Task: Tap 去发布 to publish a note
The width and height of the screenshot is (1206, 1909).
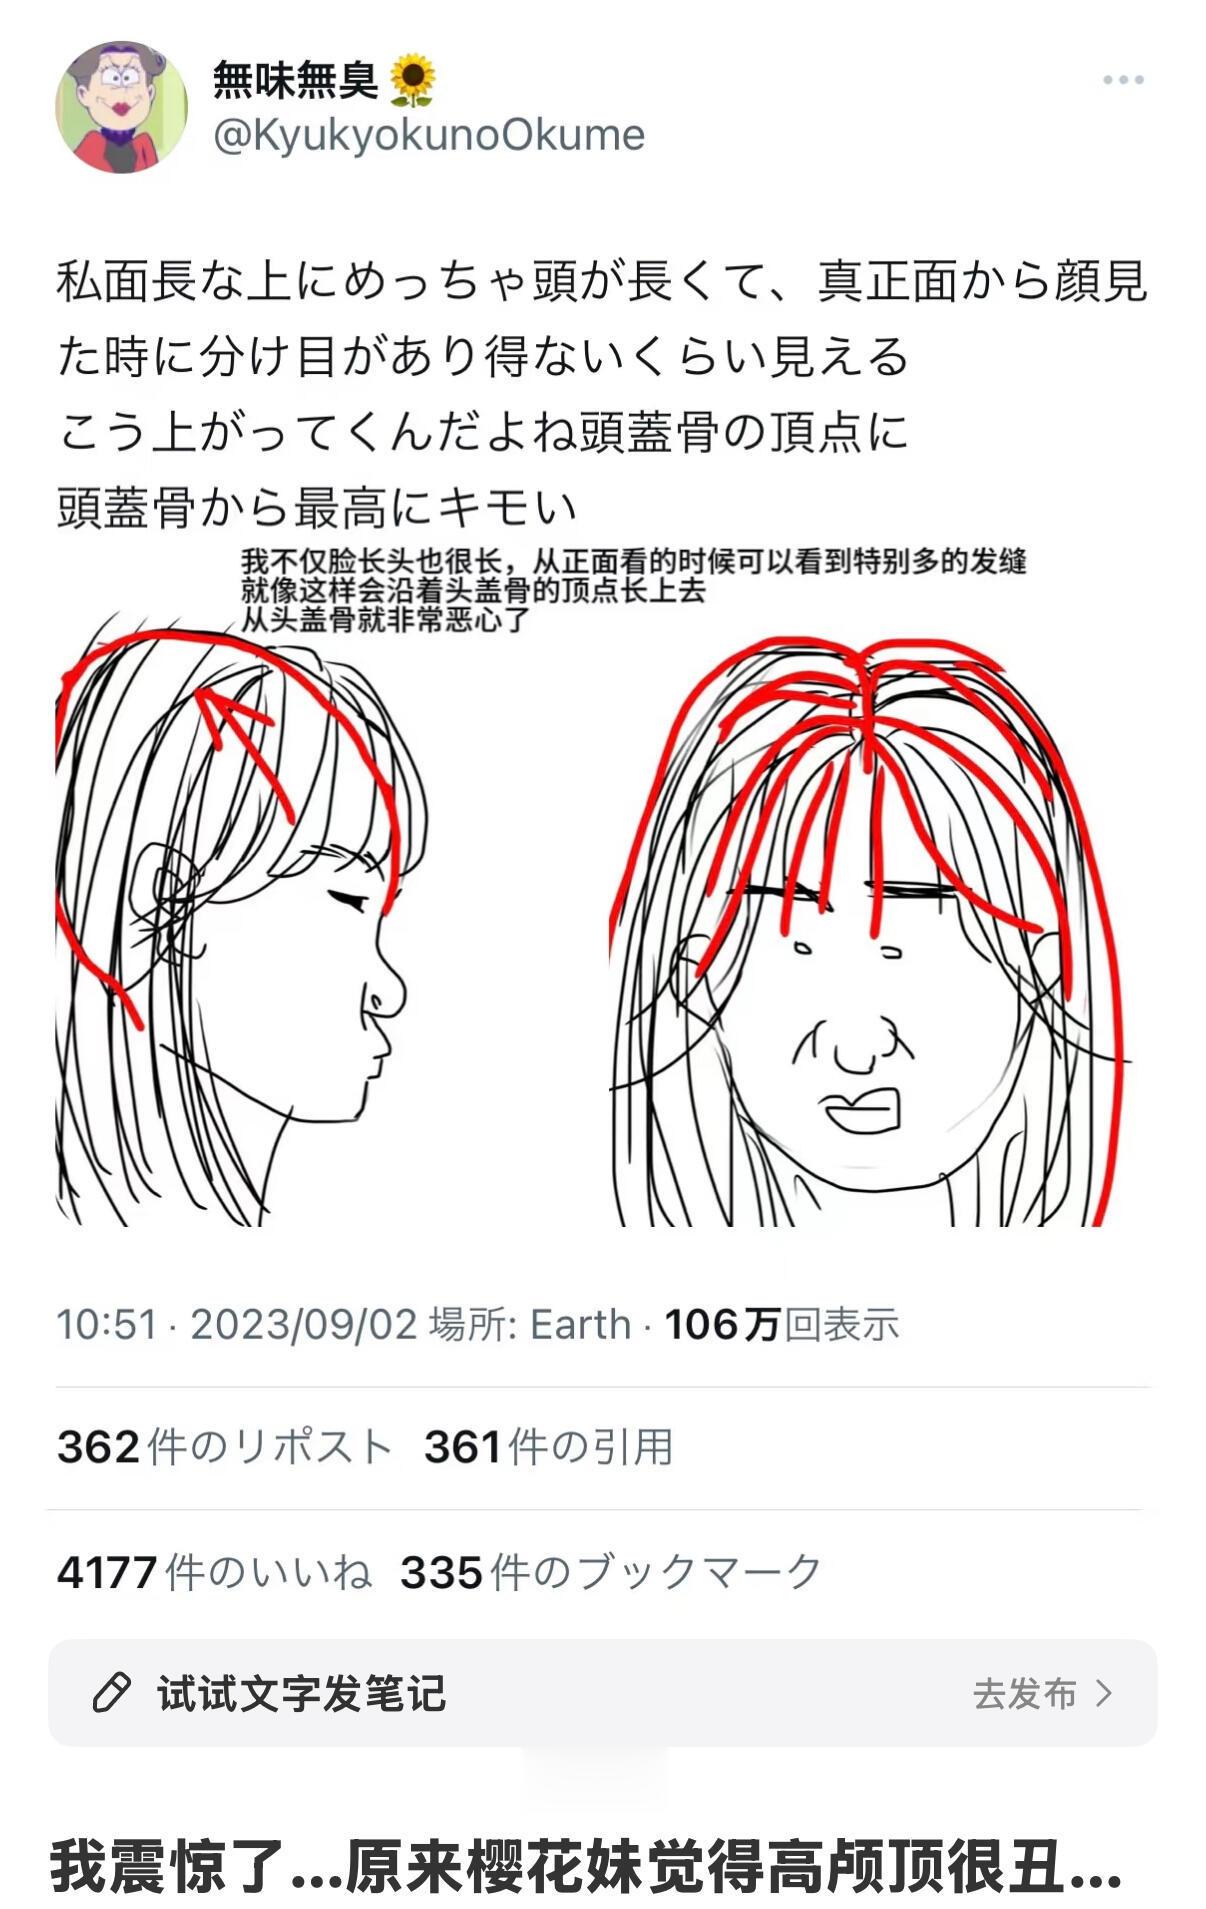Action: [x=1024, y=1693]
